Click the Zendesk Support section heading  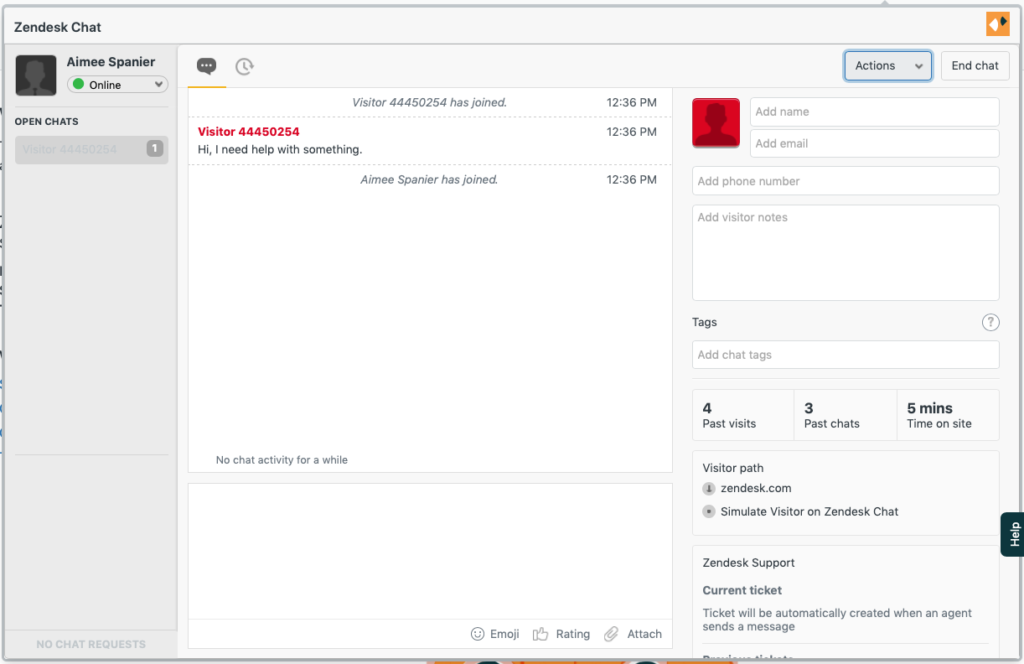click(748, 563)
